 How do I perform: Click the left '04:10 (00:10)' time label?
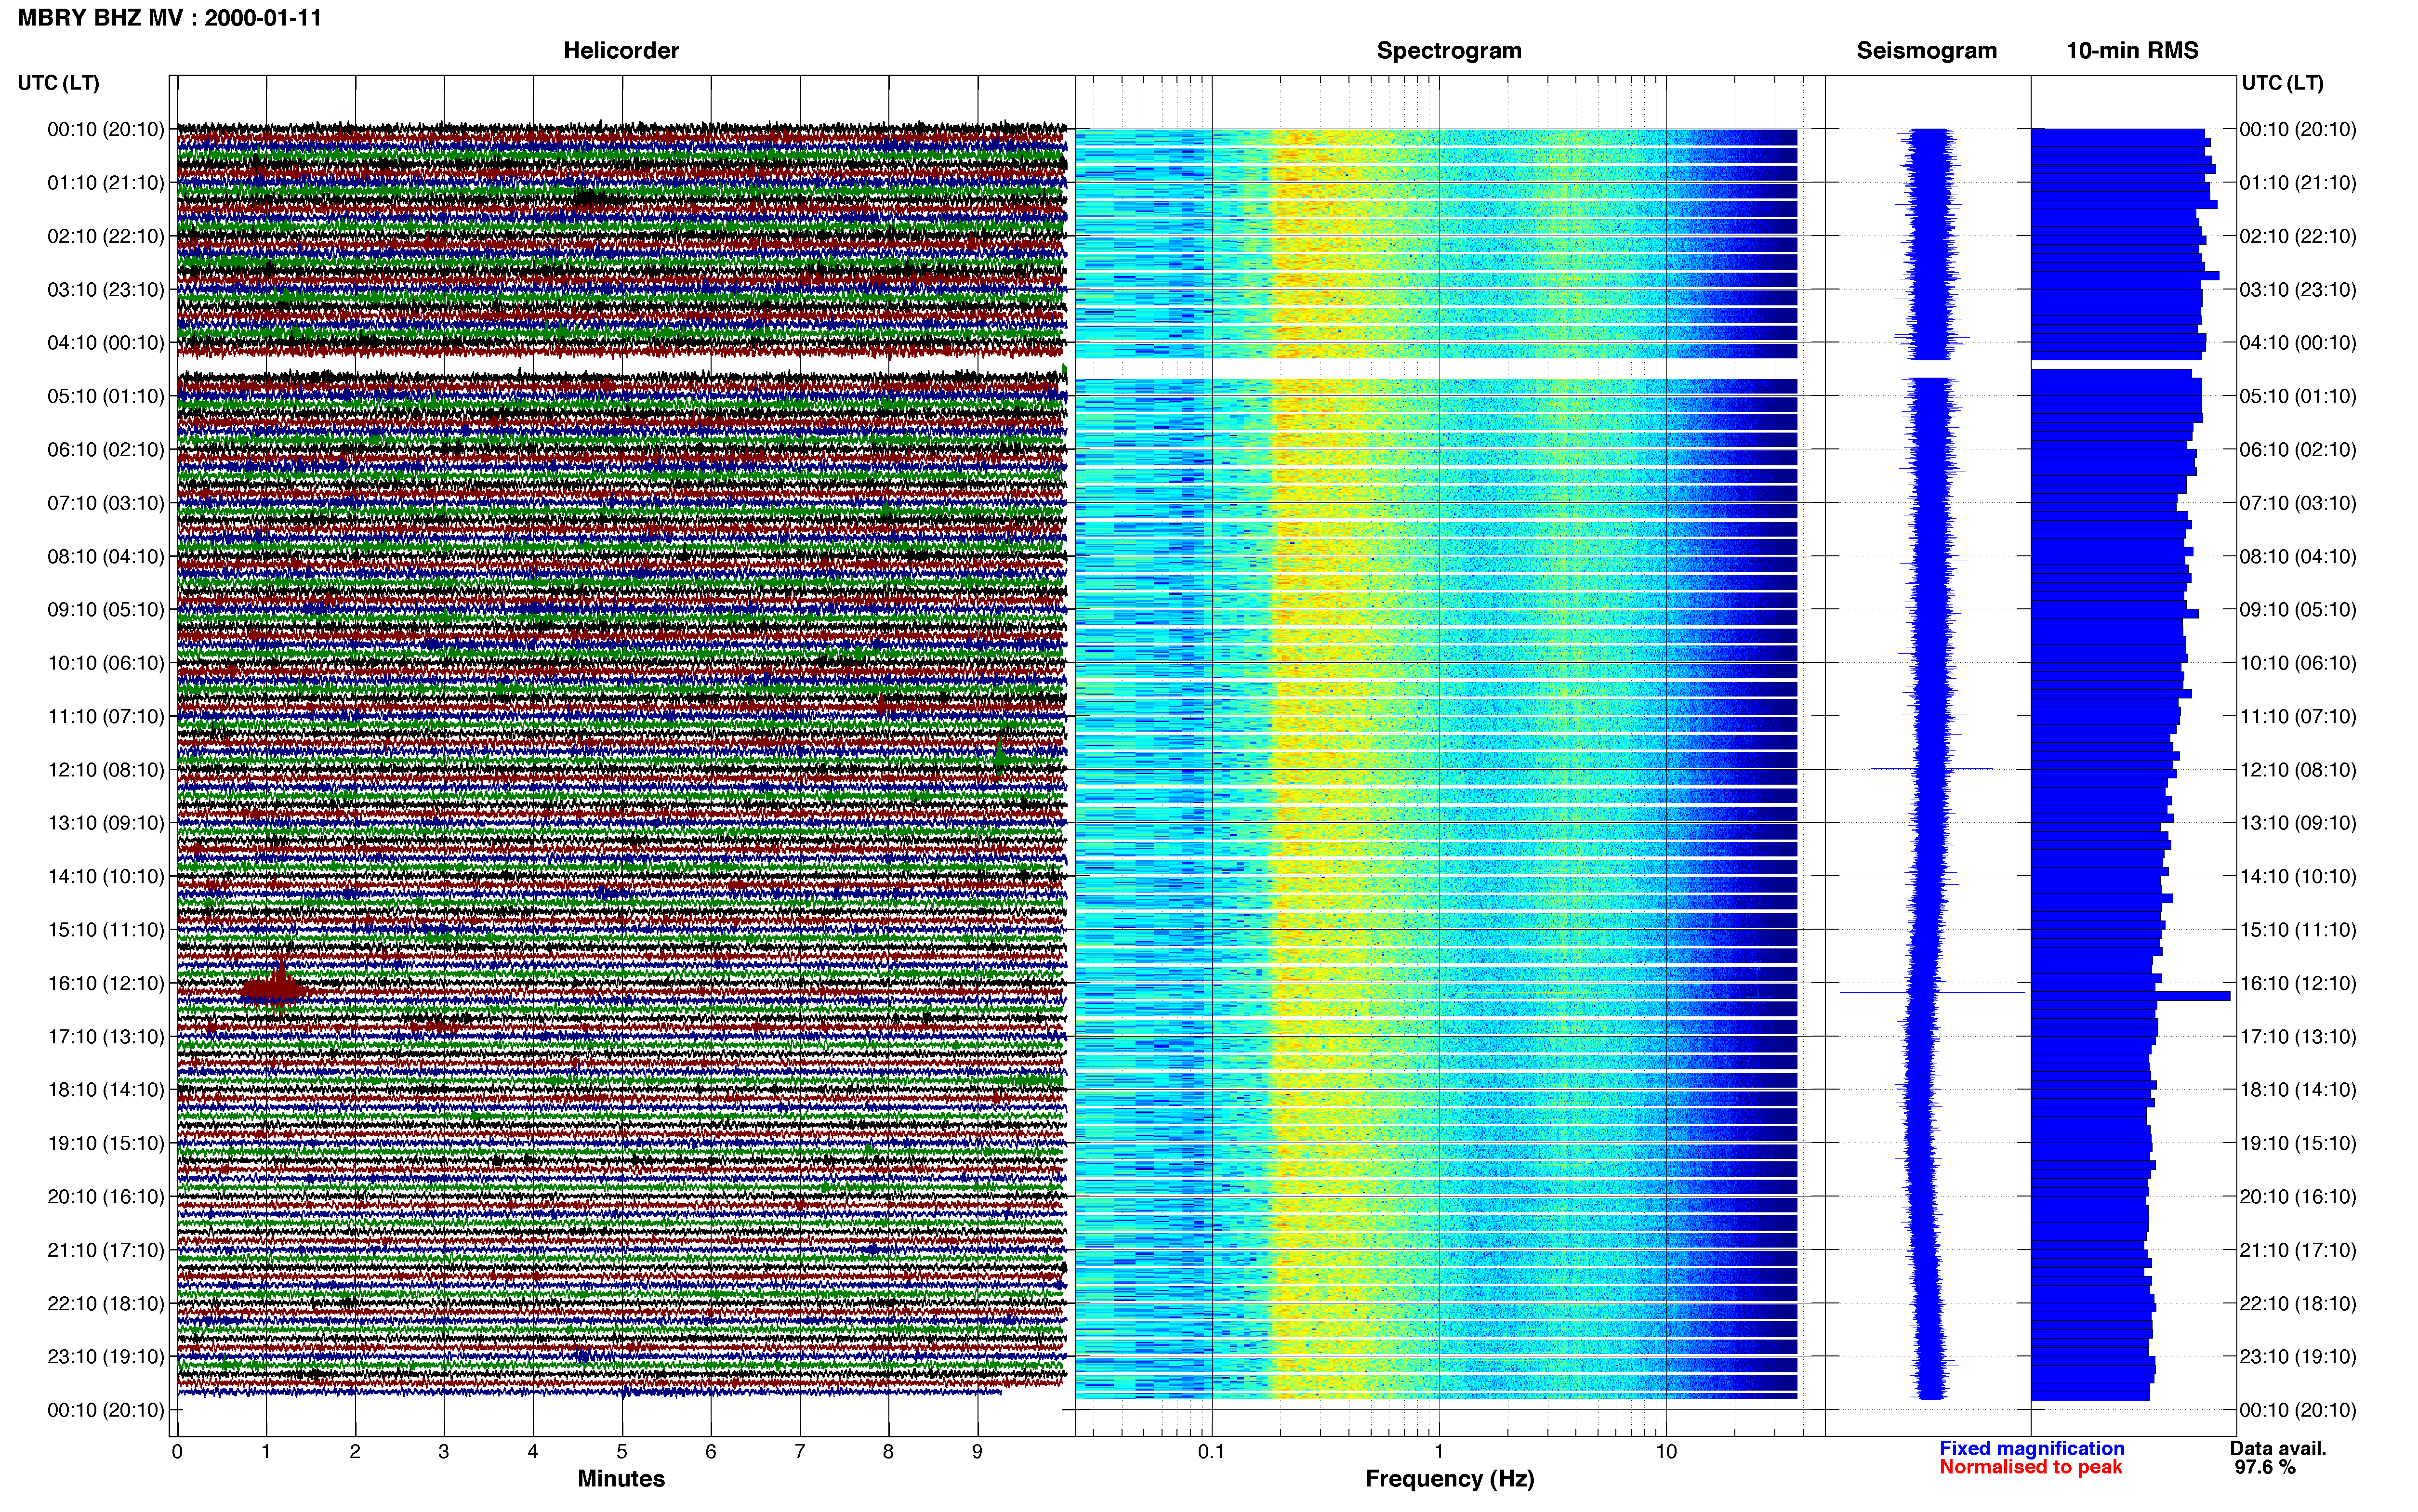pos(106,343)
